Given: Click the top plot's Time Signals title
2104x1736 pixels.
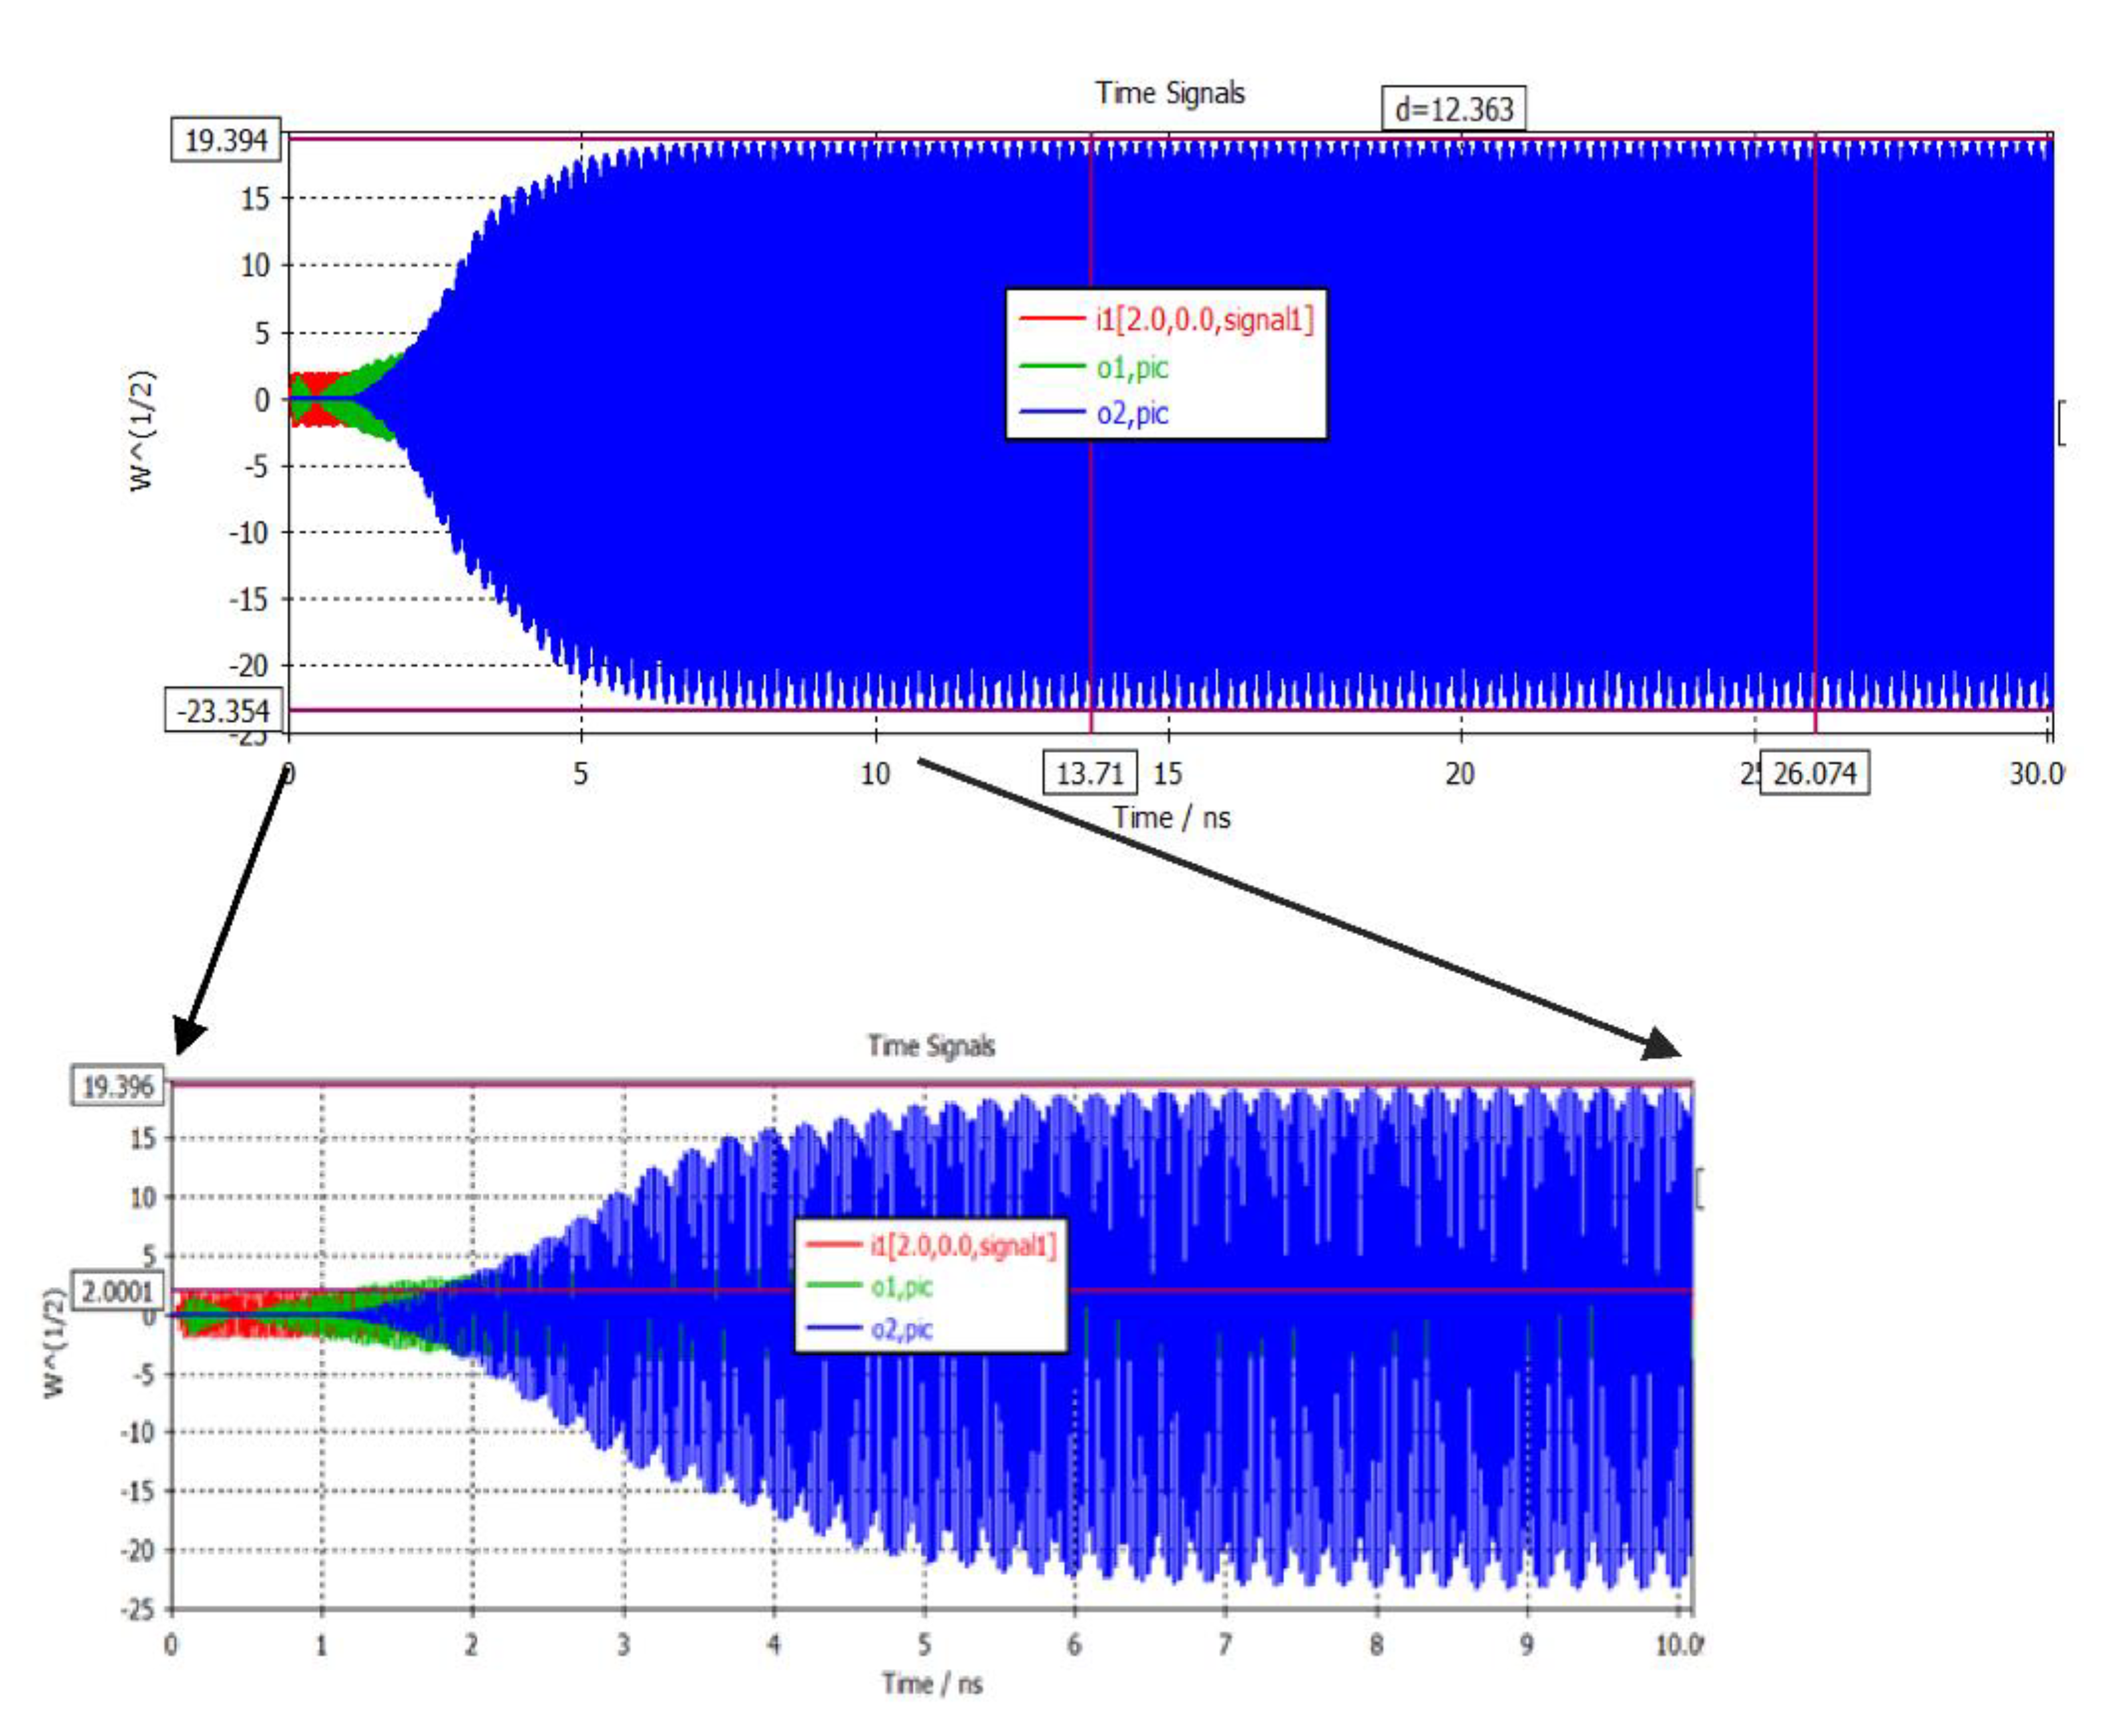Looking at the screenshot, I should coord(1169,93).
